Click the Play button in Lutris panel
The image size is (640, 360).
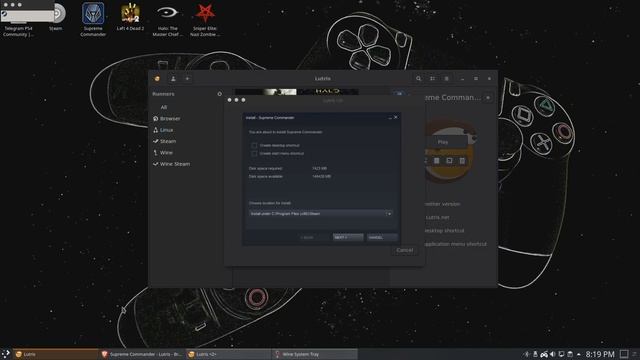tap(445, 142)
